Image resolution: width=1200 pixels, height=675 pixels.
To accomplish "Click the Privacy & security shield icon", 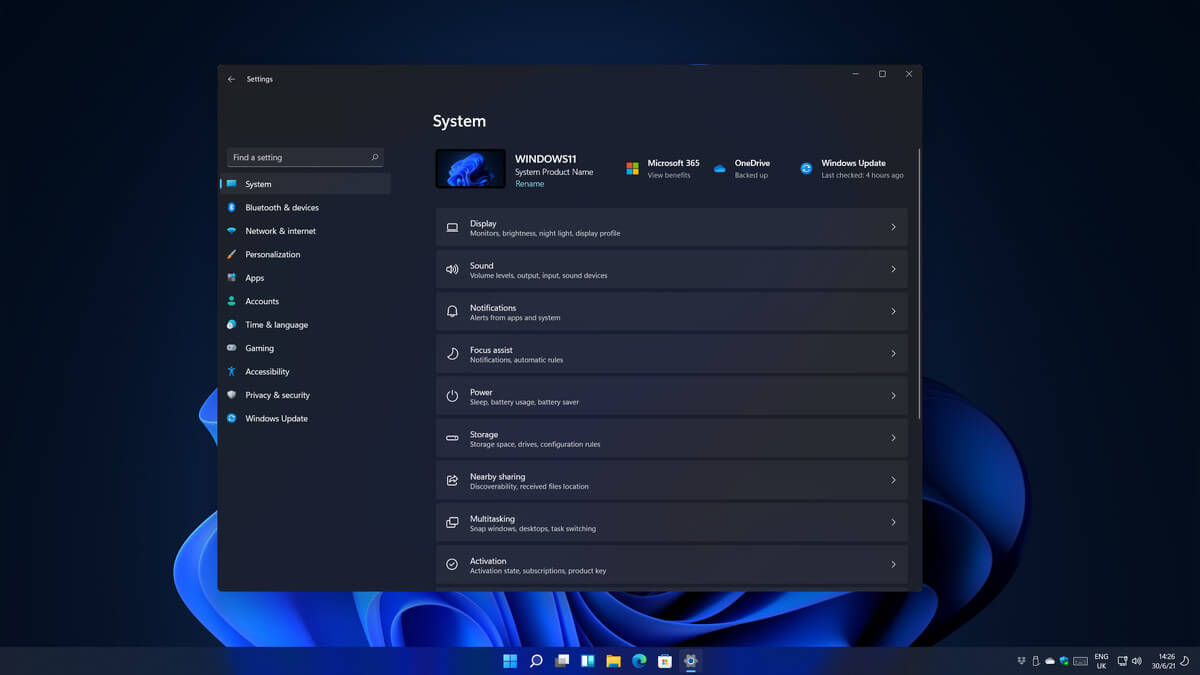I will (231, 395).
